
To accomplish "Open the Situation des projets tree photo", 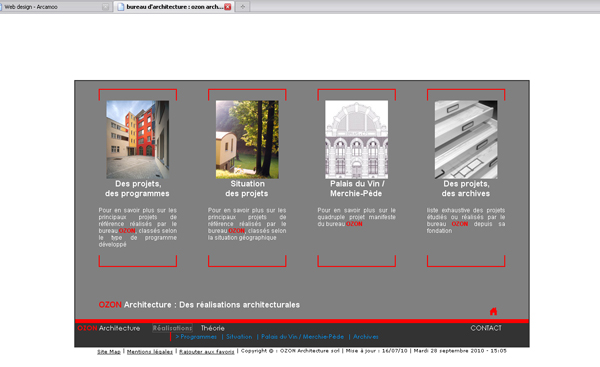I will tap(247, 139).
